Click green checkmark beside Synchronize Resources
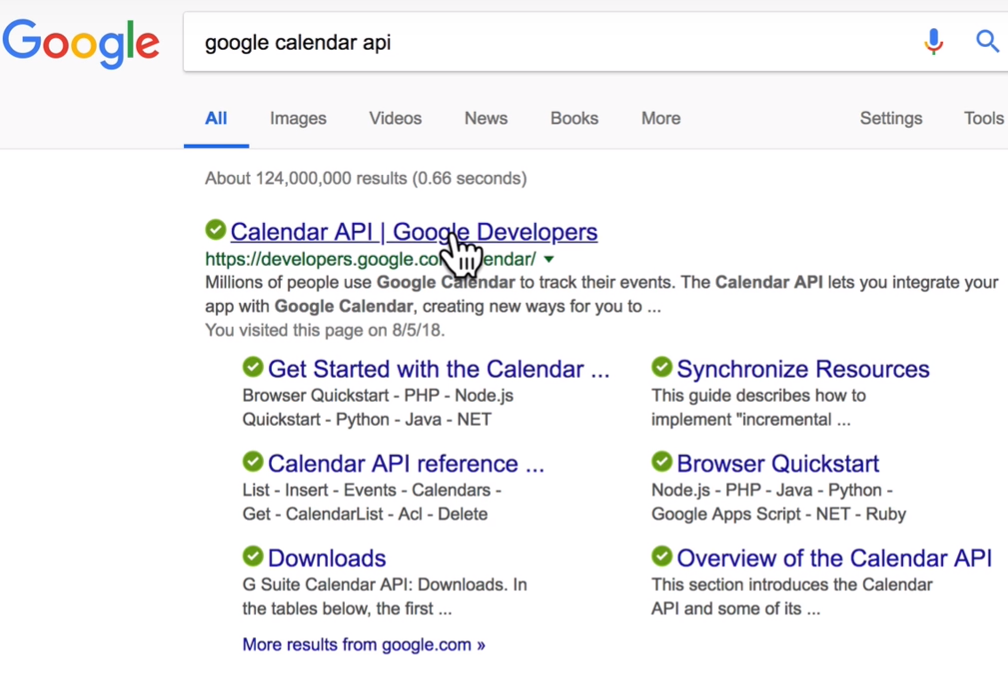 [x=662, y=367]
